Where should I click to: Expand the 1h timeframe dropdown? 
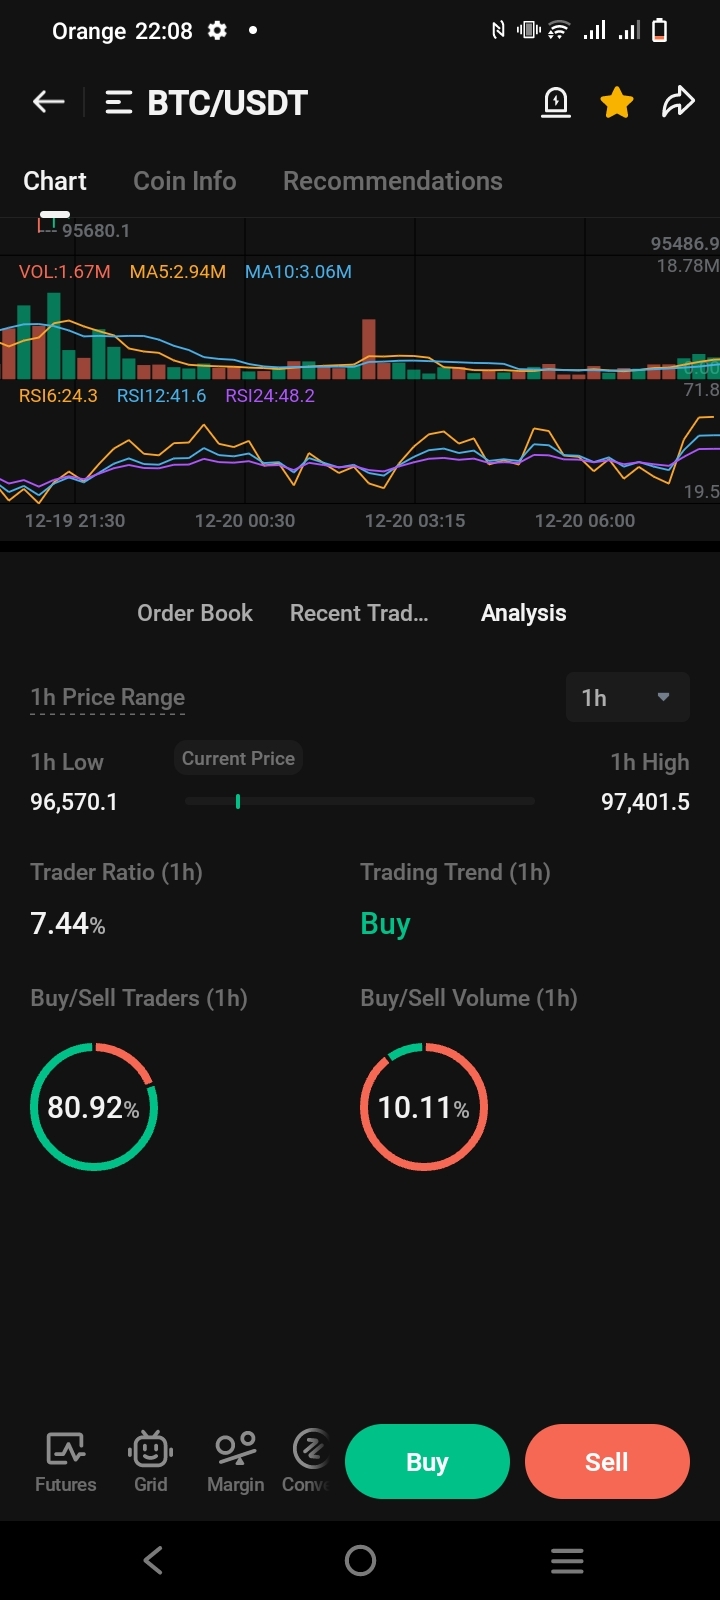pyautogui.click(x=628, y=698)
